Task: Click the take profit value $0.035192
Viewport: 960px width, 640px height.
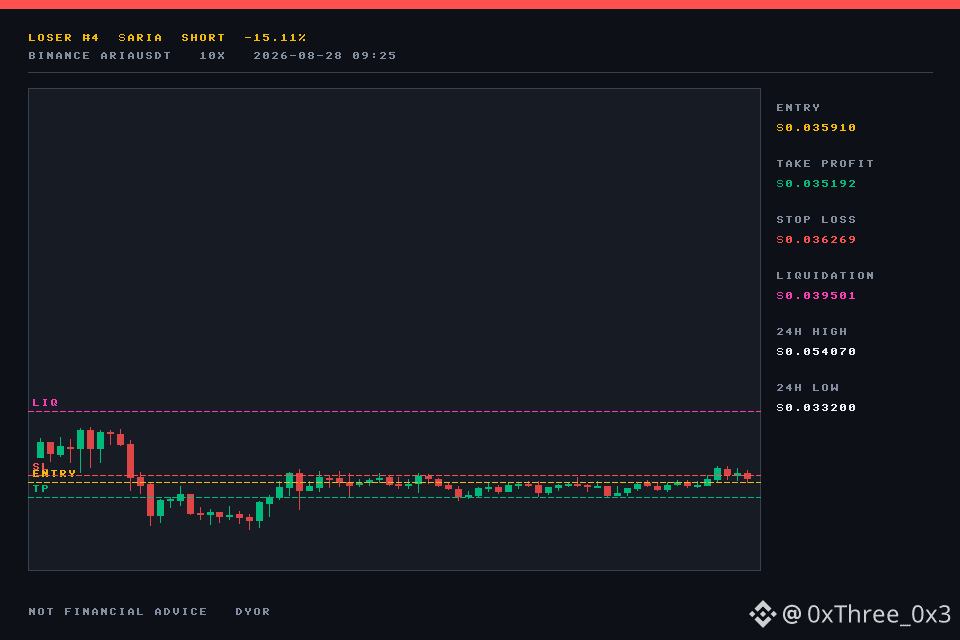Action: tap(816, 184)
